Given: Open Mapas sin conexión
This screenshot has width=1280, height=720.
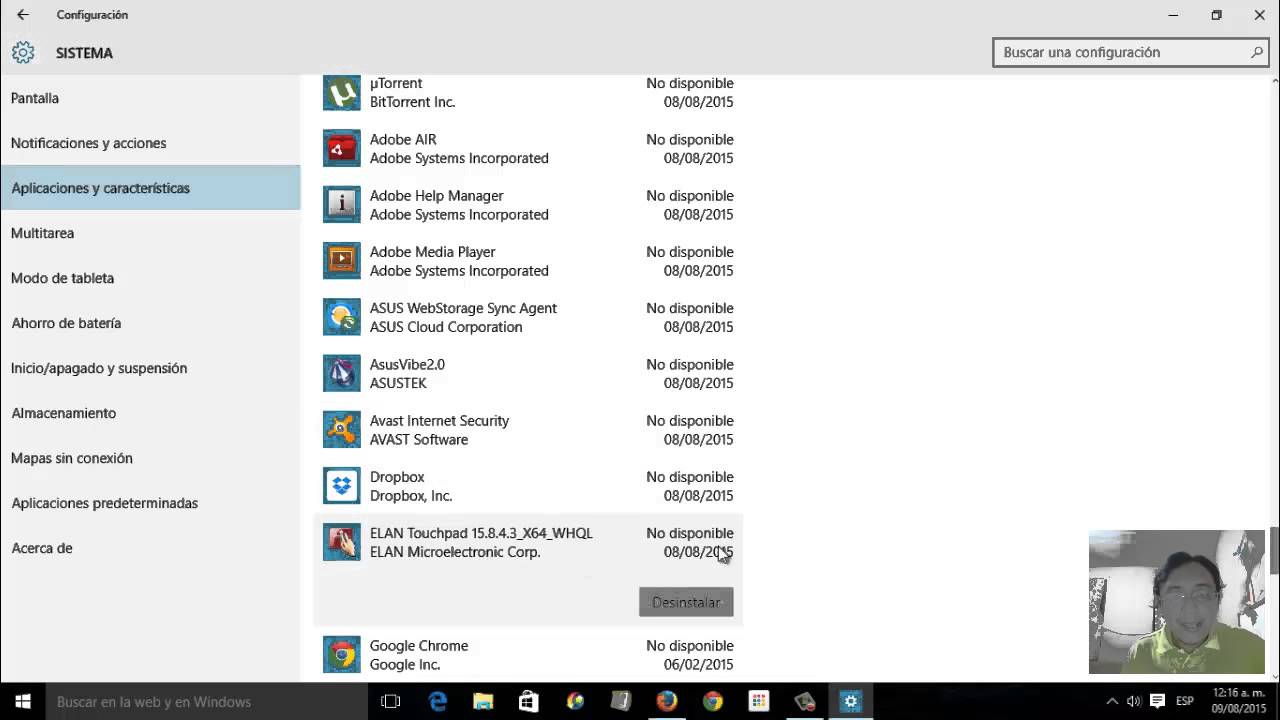Looking at the screenshot, I should point(150,458).
